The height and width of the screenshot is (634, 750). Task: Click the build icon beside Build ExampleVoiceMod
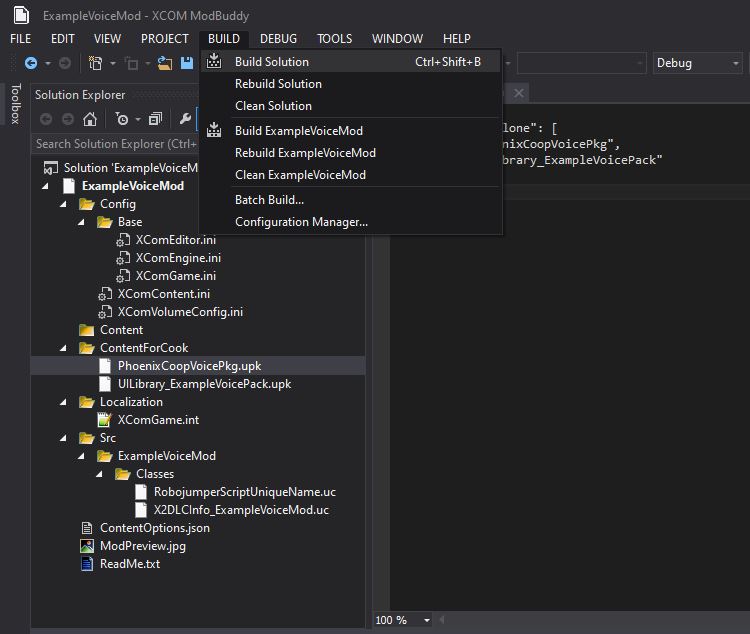[214, 130]
